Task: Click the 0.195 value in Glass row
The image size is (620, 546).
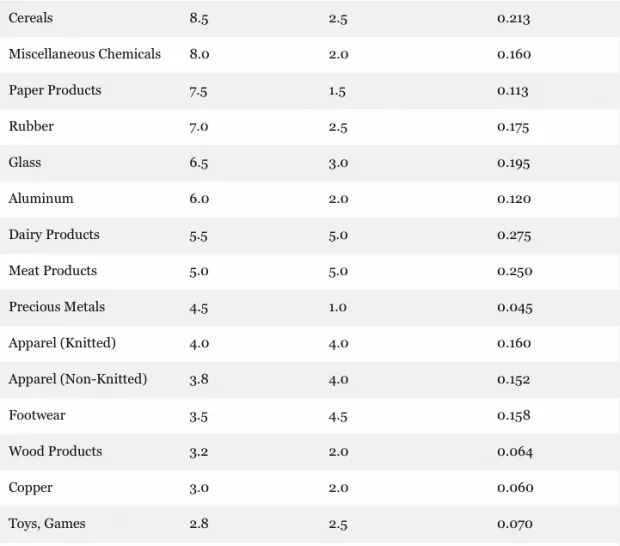Action: click(x=514, y=162)
